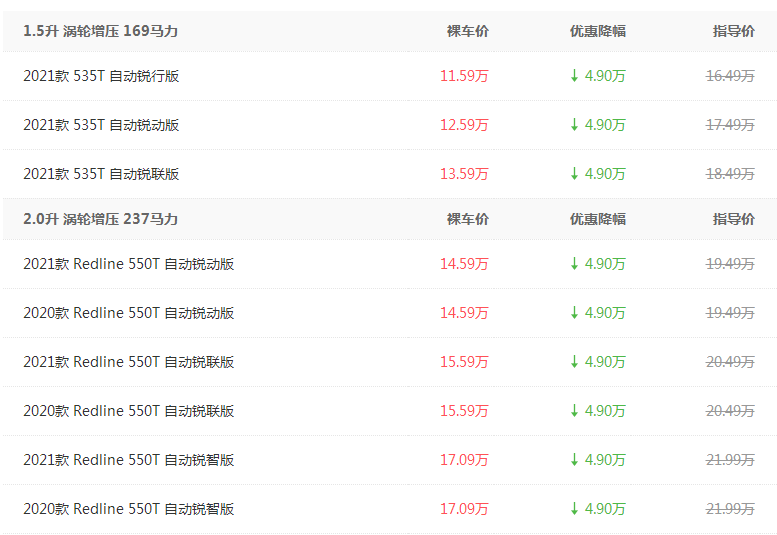
Task: Select 2021款 Redline 550T 自动锐动版 model name
Action: coord(129,264)
